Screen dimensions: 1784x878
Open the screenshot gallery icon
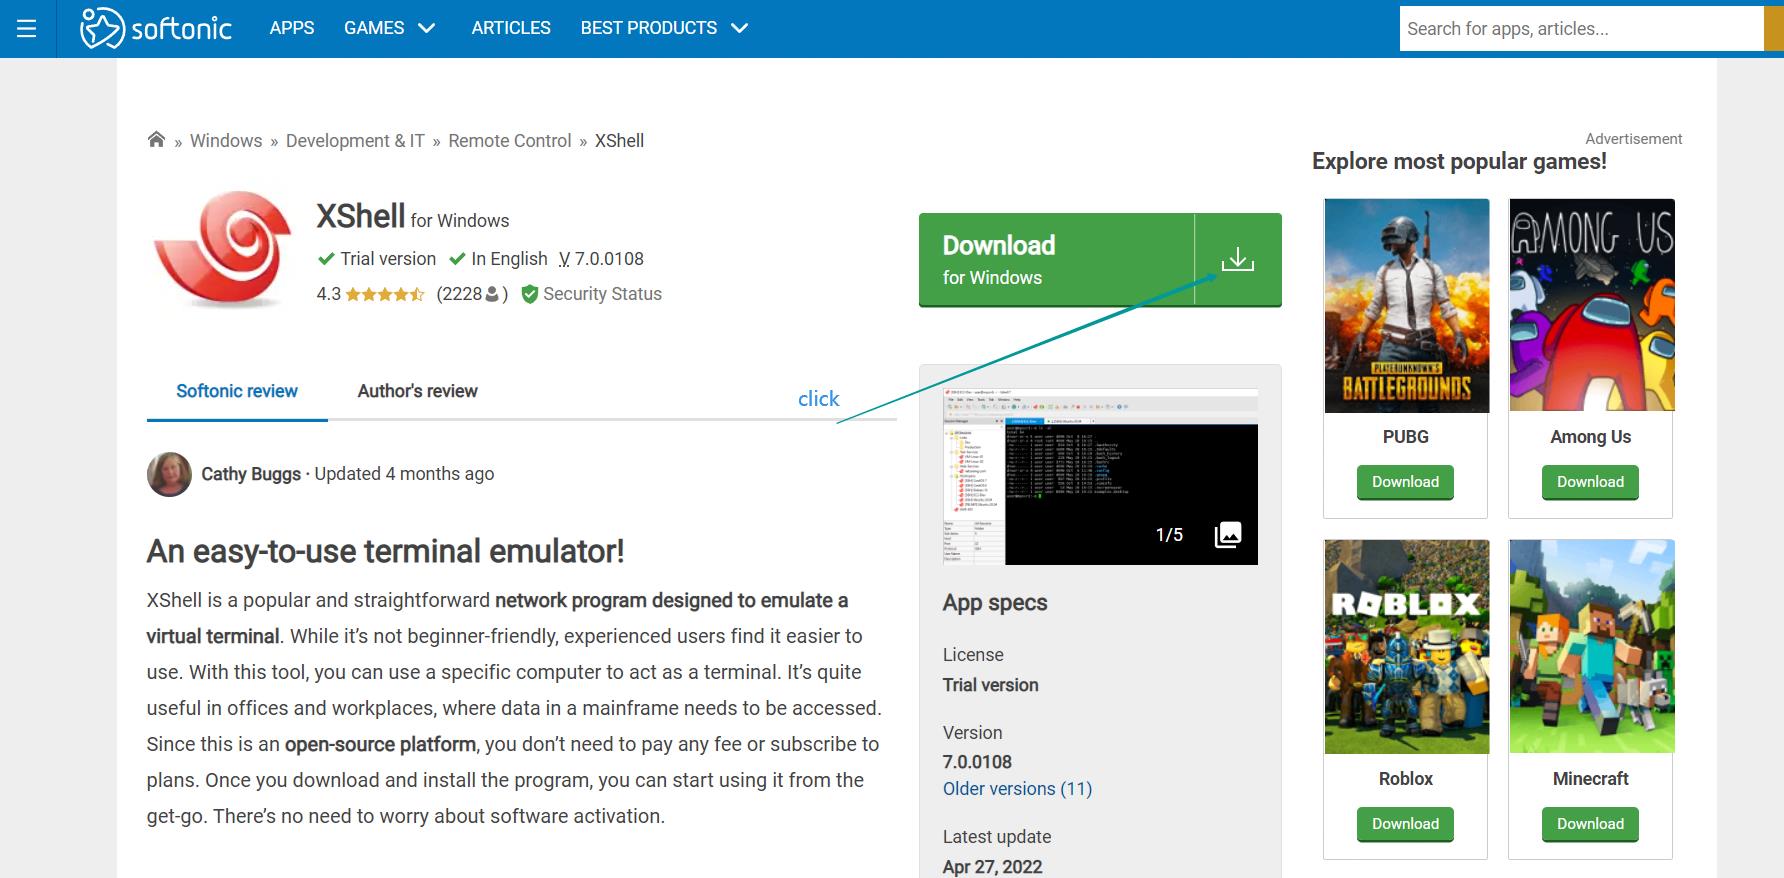(x=1228, y=535)
